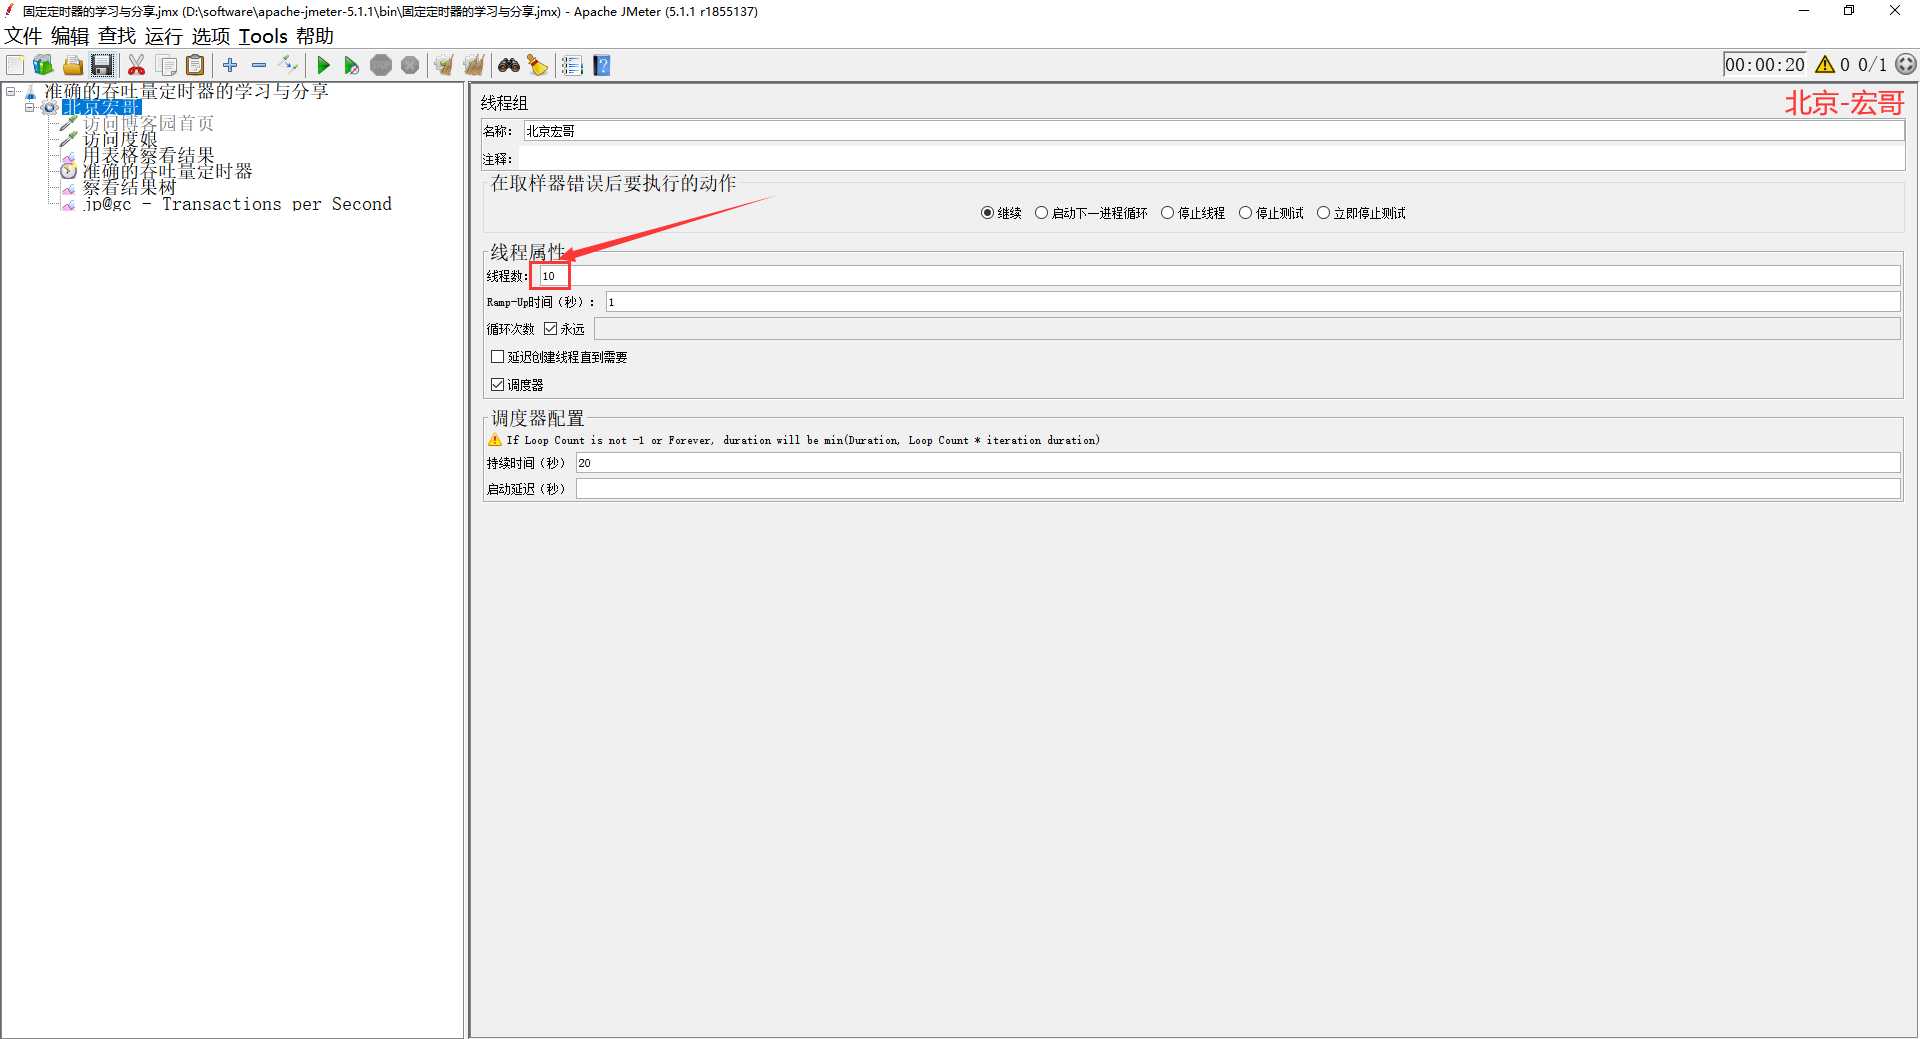Image resolution: width=1920 pixels, height=1039 pixels.
Task: Collapse the 北京宏哥 thread group node
Action: pyautogui.click(x=30, y=107)
